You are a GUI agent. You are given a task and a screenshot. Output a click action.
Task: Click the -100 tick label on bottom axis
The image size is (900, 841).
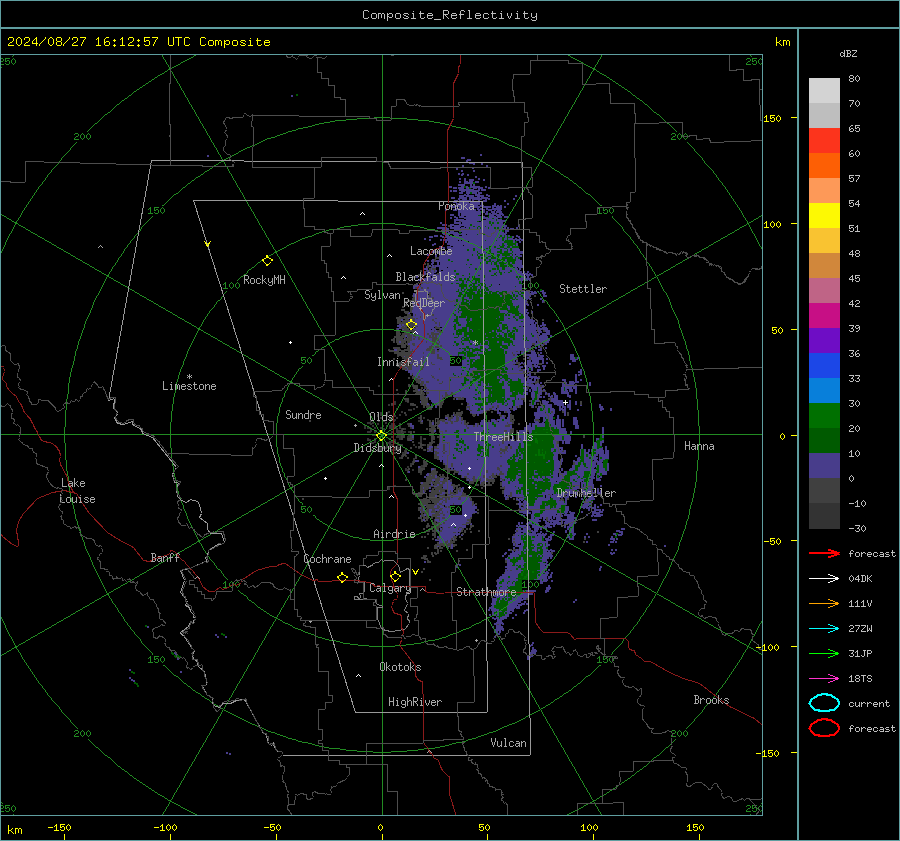(165, 827)
